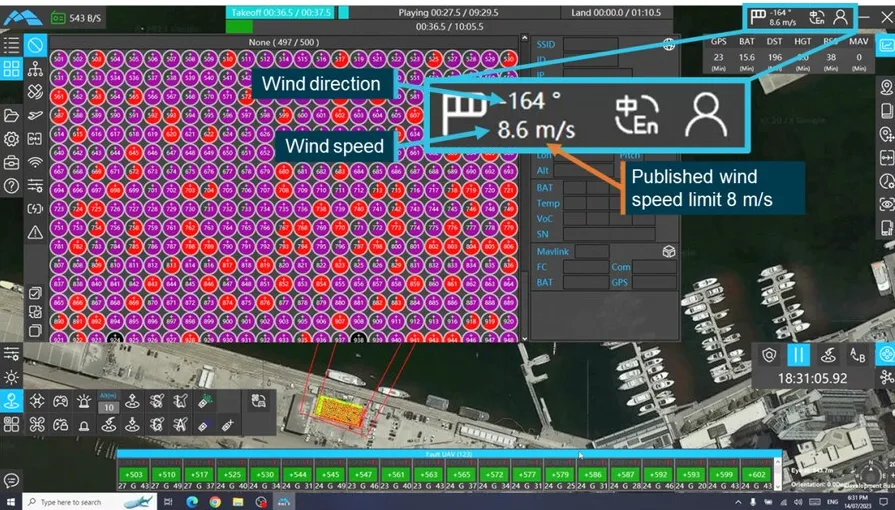Open the battery charging icon panel

coord(35,209)
